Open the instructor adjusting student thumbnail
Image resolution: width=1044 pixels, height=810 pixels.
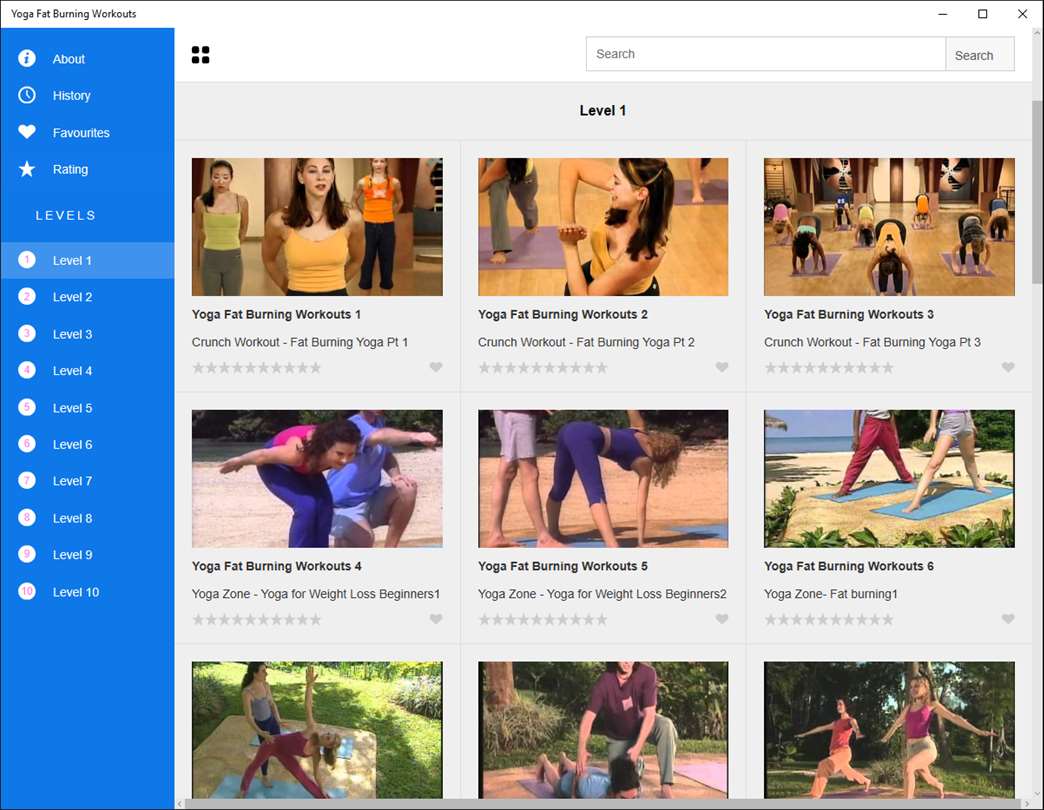click(603, 729)
